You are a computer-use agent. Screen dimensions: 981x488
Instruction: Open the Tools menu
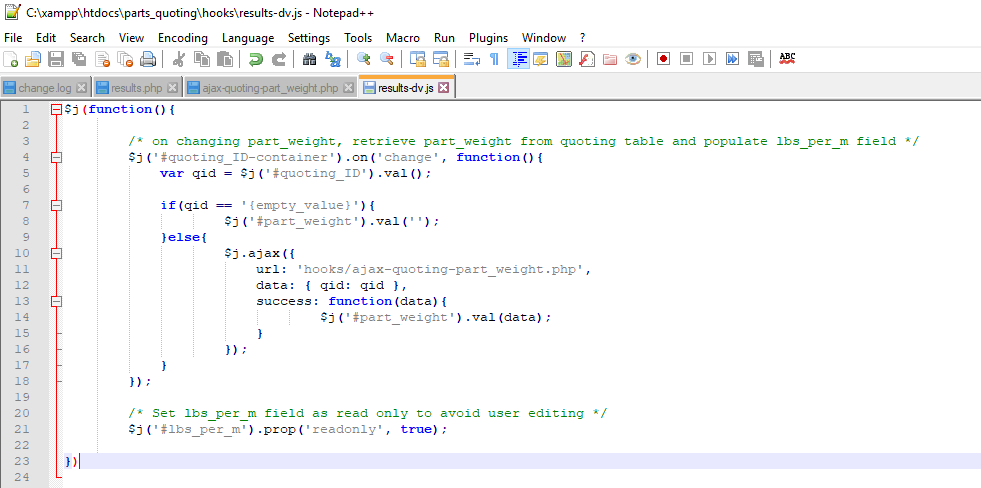[x=358, y=38]
